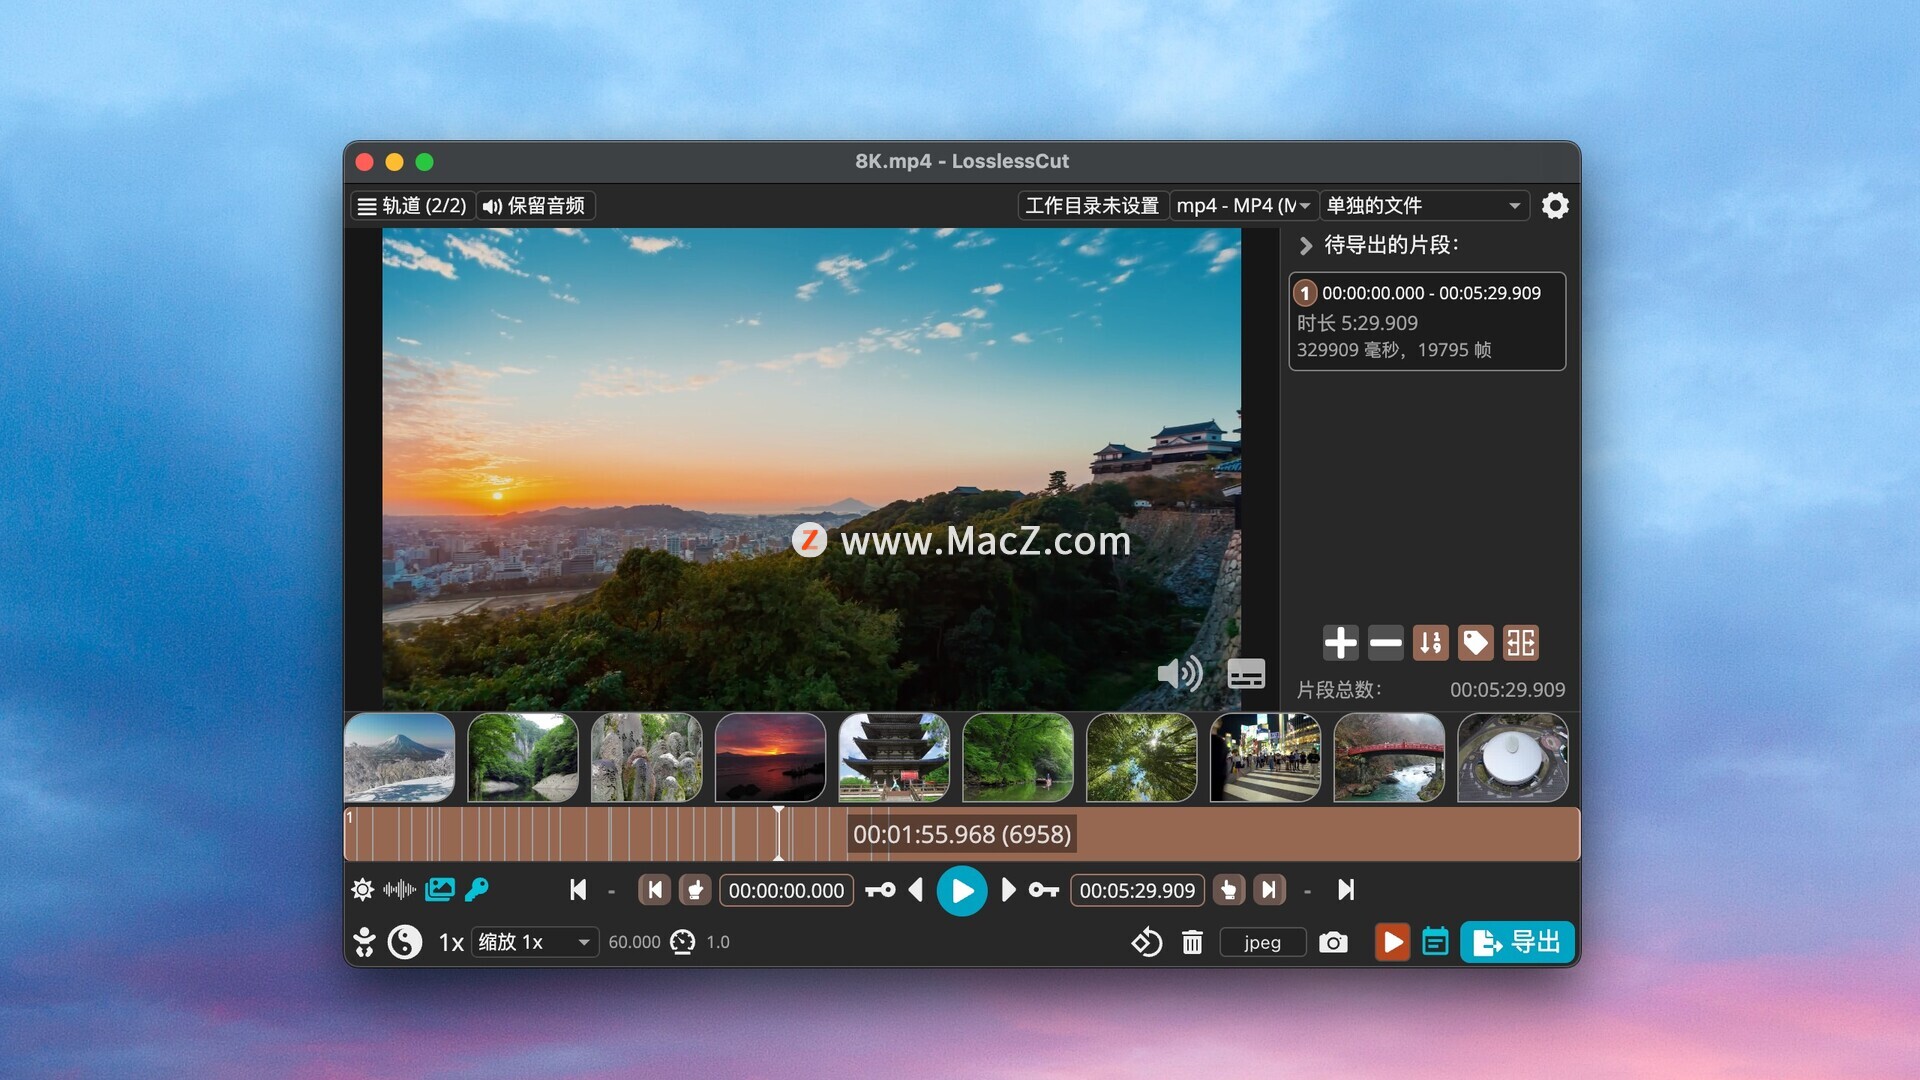The height and width of the screenshot is (1080, 1920).
Task: Toggle simple mode with the baby icon
Action: tap(364, 942)
